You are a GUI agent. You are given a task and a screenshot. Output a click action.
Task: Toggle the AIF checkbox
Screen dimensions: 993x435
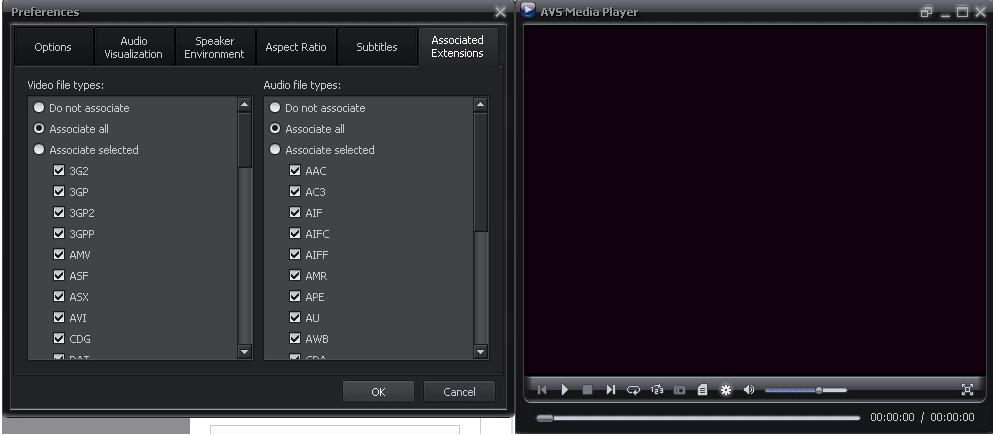pyautogui.click(x=294, y=212)
